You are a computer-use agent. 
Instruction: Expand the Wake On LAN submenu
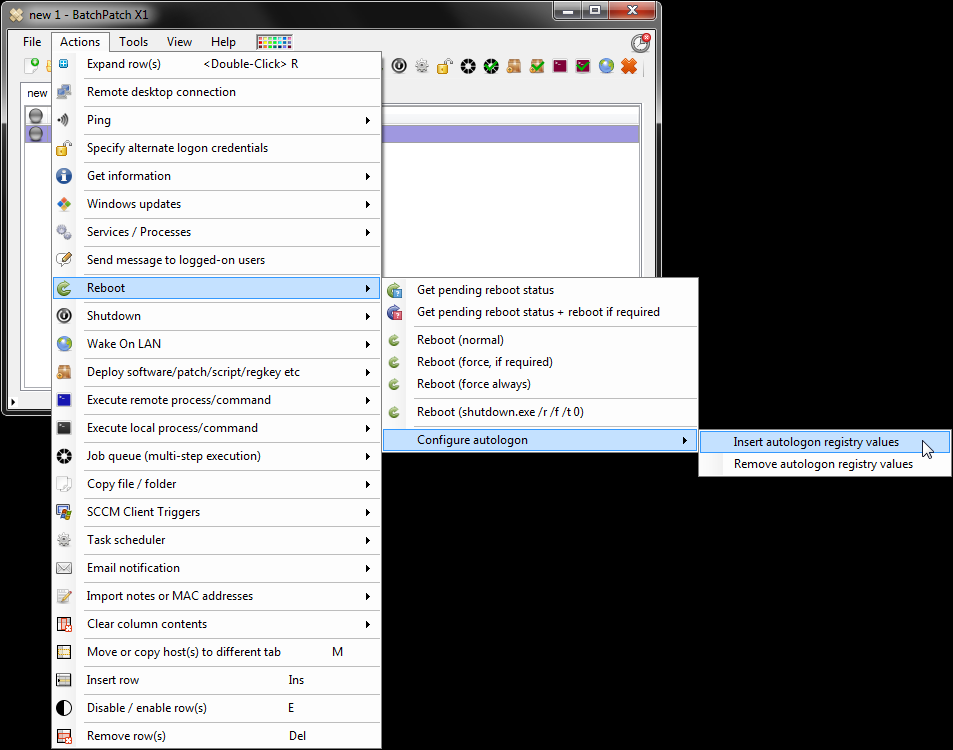click(216, 343)
